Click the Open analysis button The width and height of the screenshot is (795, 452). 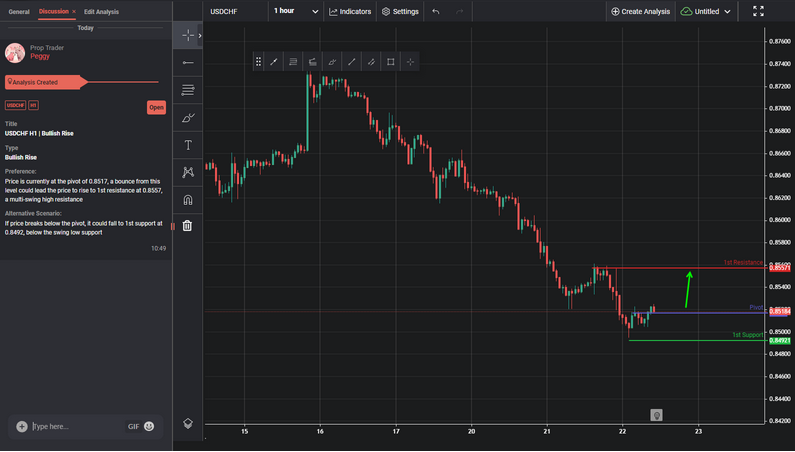156,108
